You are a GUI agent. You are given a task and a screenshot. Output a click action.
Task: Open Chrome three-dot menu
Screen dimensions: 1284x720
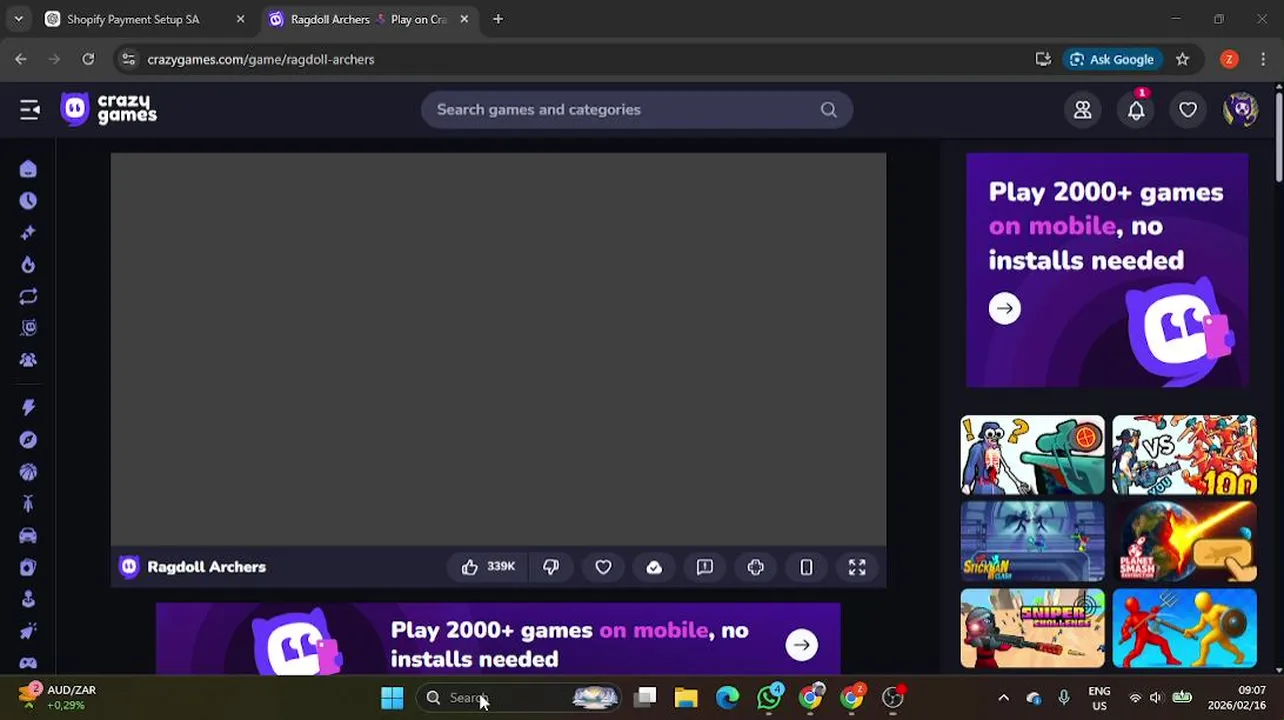1263,59
